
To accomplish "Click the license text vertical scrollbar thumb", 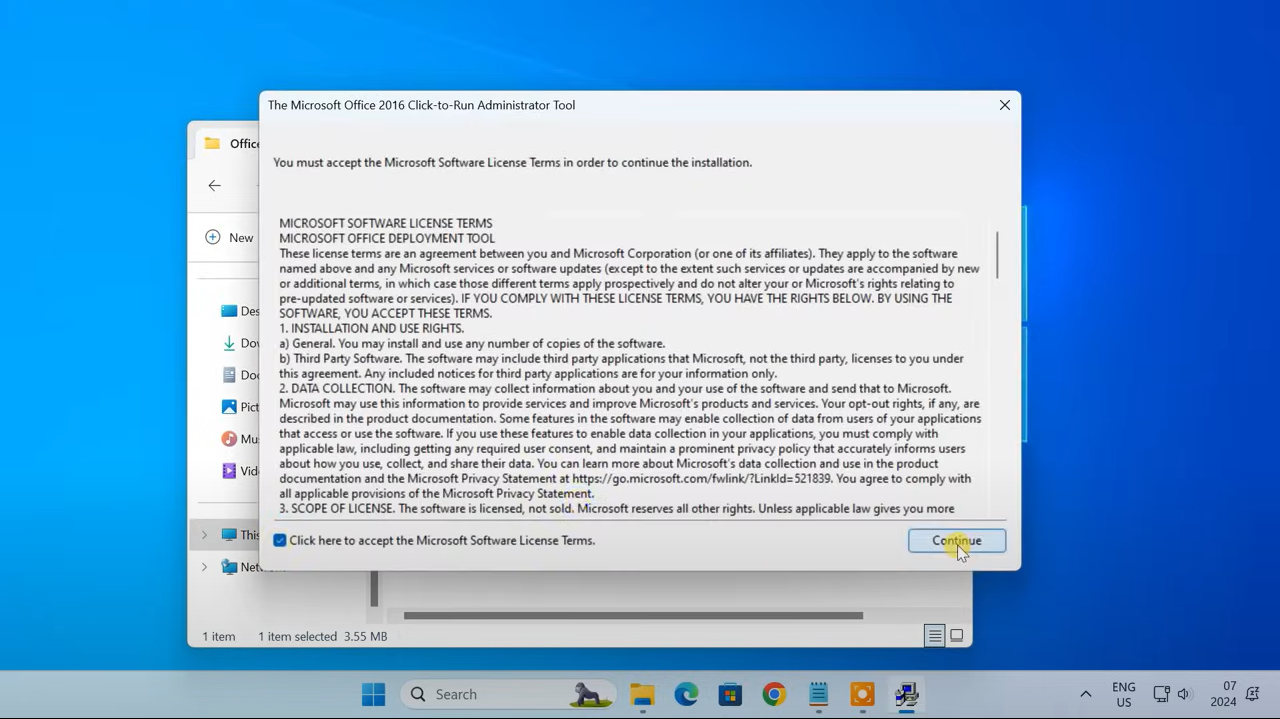I will click(x=997, y=254).
